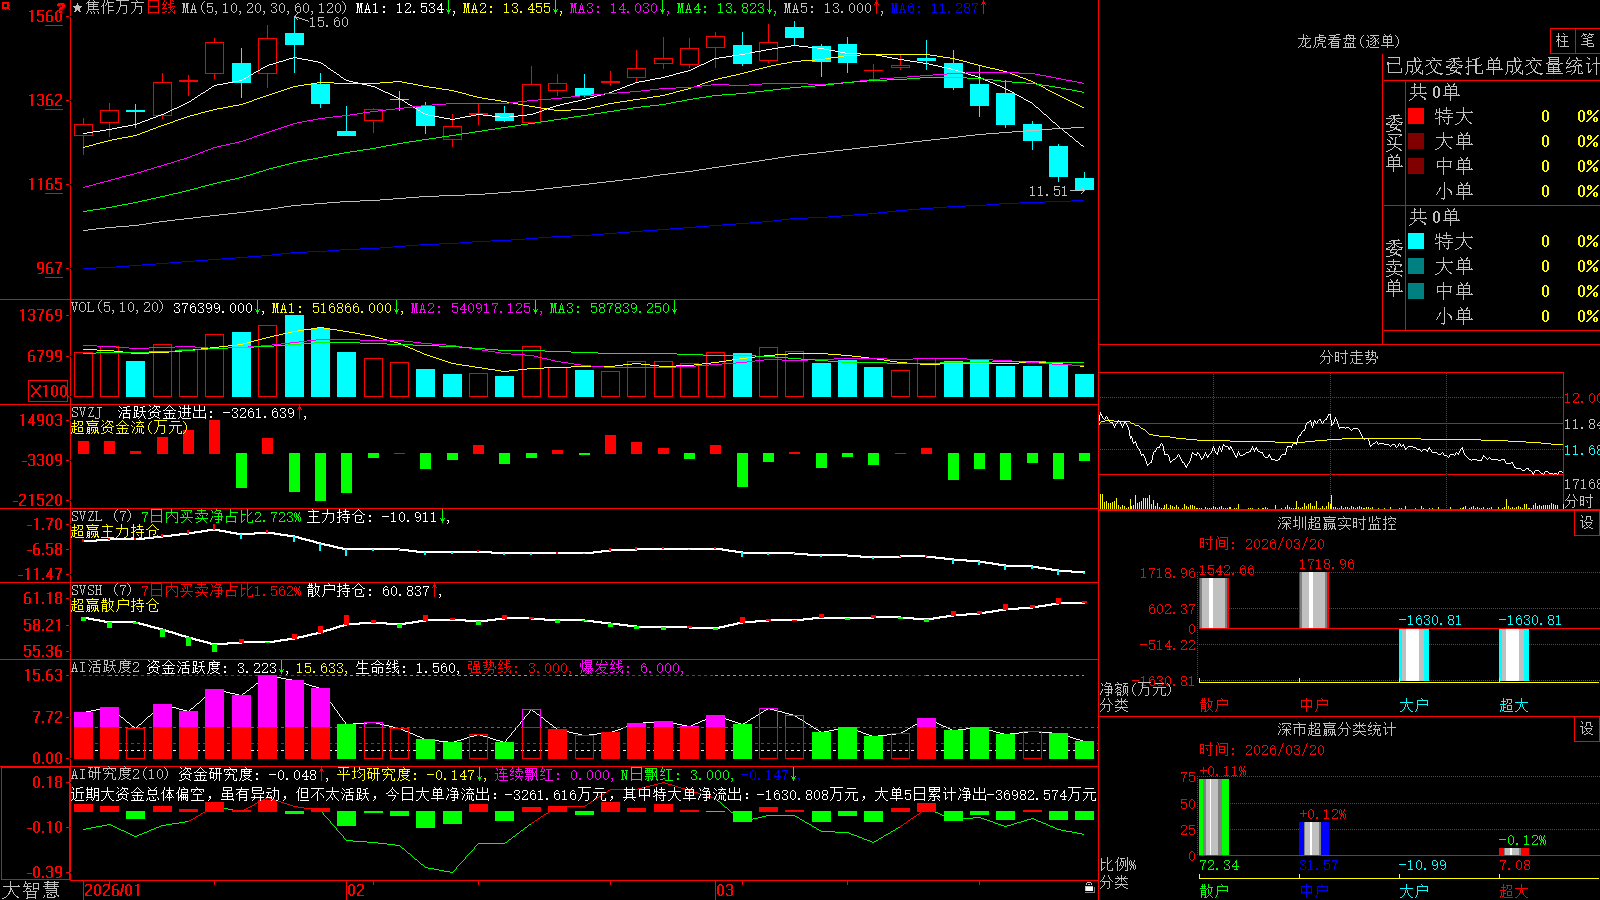
Task: Select the MA(5,10,20,30,60,120) indicator label
Action: click(x=264, y=8)
